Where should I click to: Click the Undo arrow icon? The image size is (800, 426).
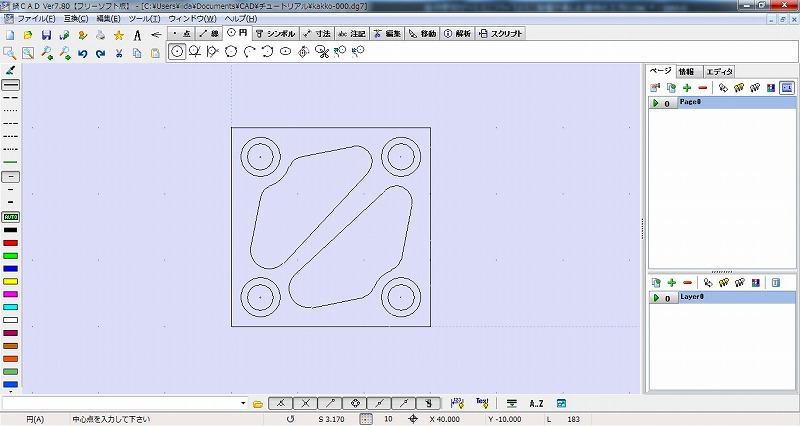[x=82, y=52]
